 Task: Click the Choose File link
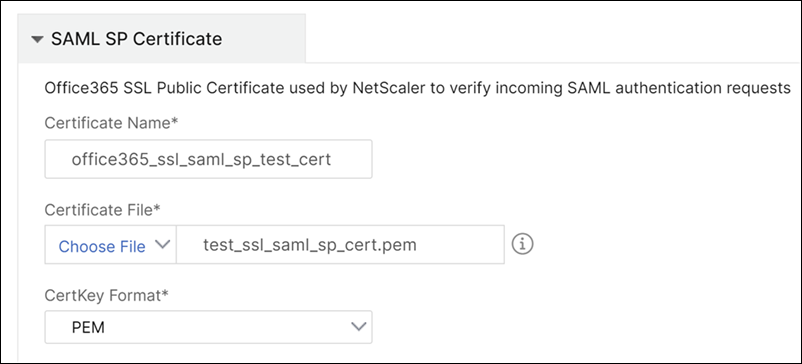(x=102, y=246)
